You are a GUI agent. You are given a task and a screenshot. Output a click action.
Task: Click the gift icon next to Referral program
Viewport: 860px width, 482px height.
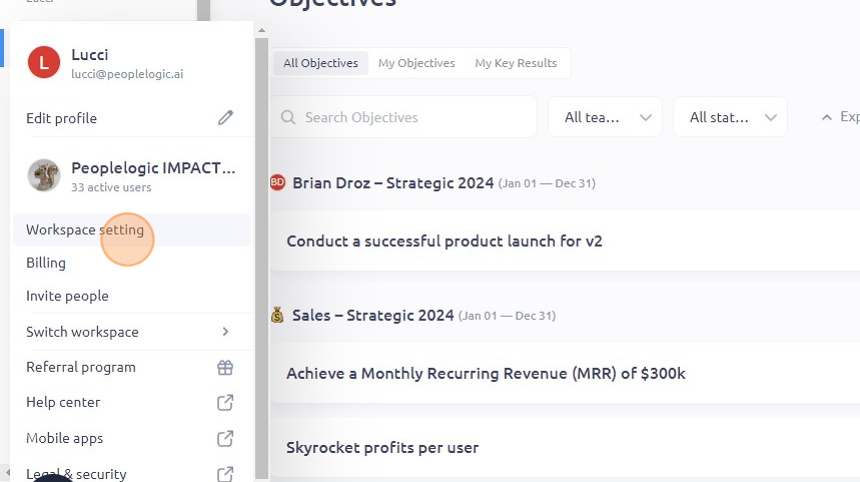click(225, 367)
